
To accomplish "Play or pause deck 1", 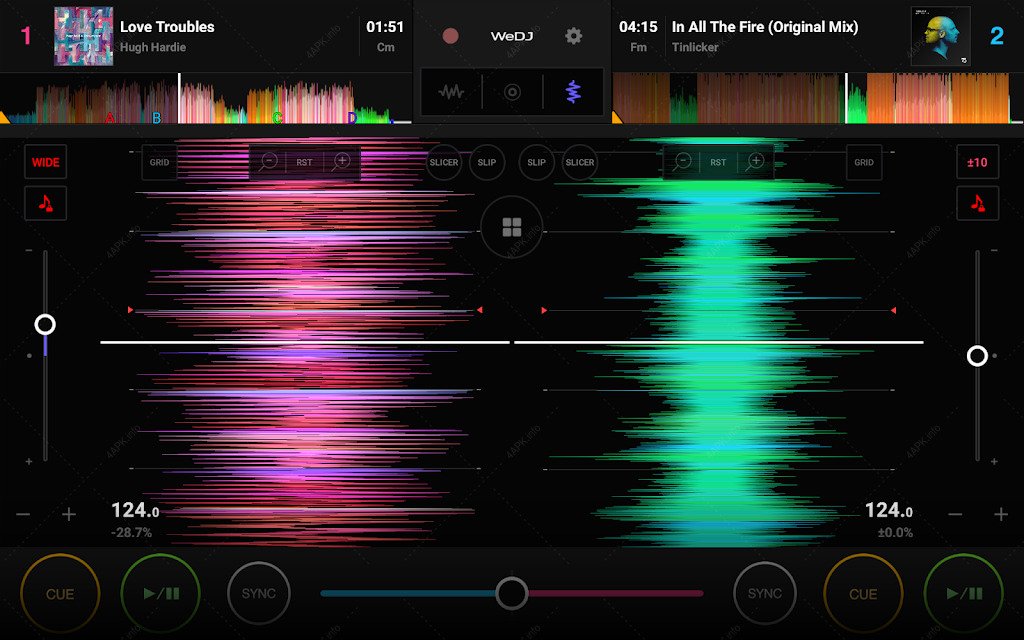I will tap(161, 594).
